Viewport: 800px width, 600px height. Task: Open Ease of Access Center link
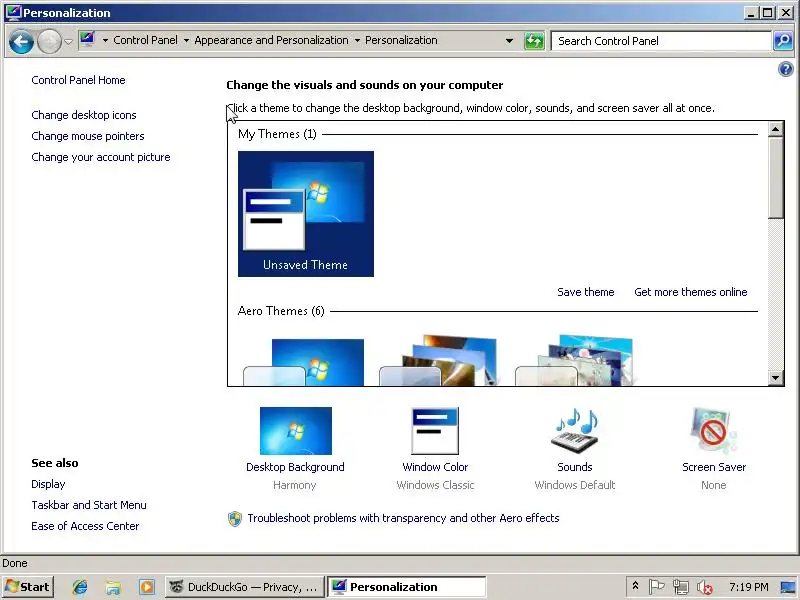[x=85, y=526]
